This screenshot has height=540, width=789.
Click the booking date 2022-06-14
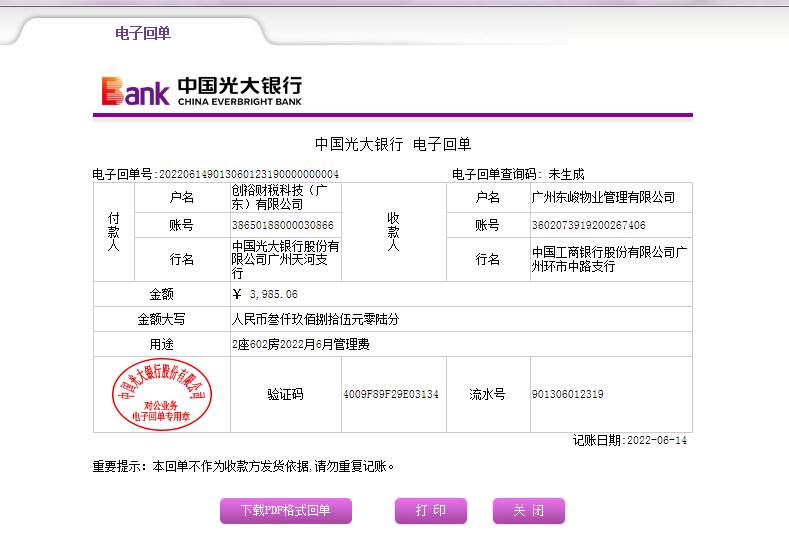pos(656,440)
